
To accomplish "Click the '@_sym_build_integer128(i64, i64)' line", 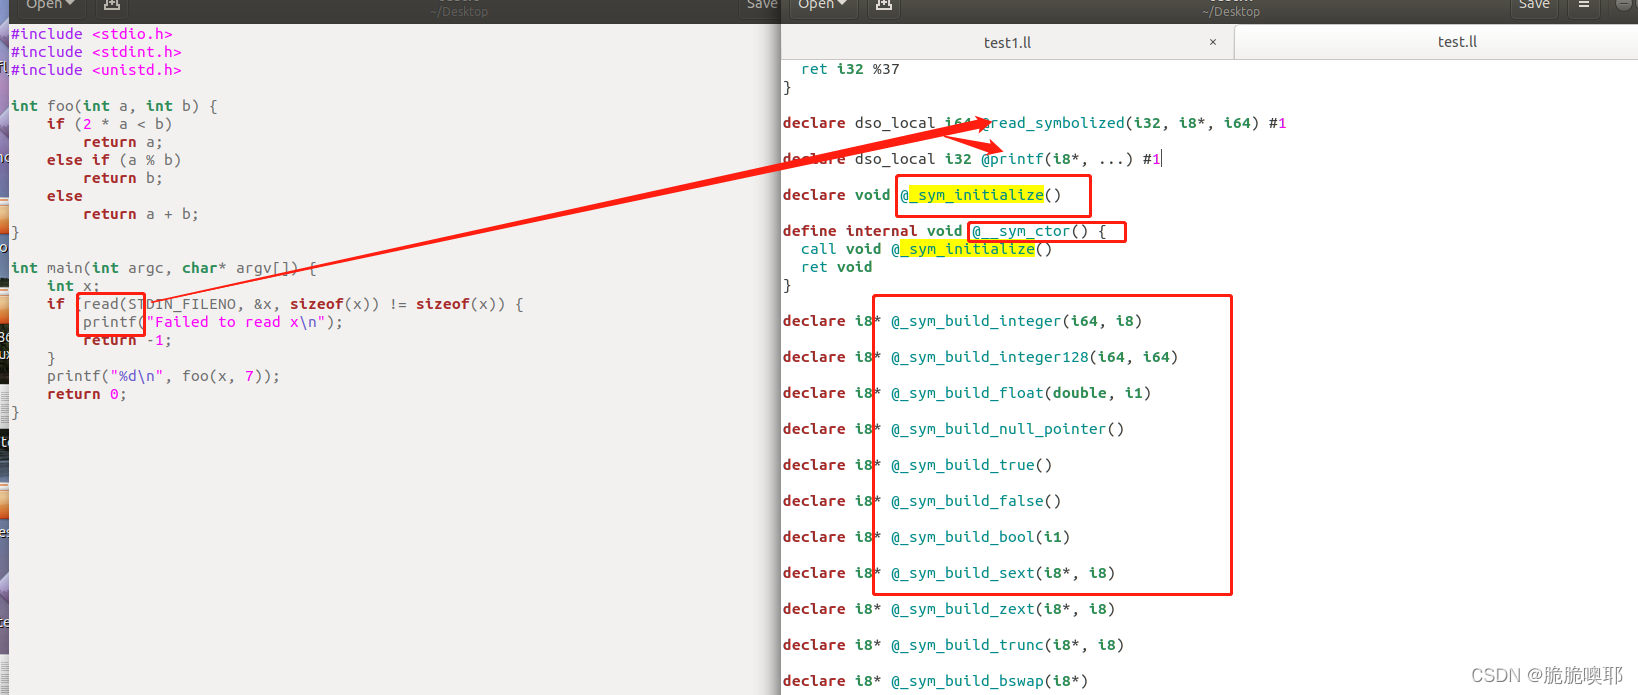I will click(x=980, y=357).
